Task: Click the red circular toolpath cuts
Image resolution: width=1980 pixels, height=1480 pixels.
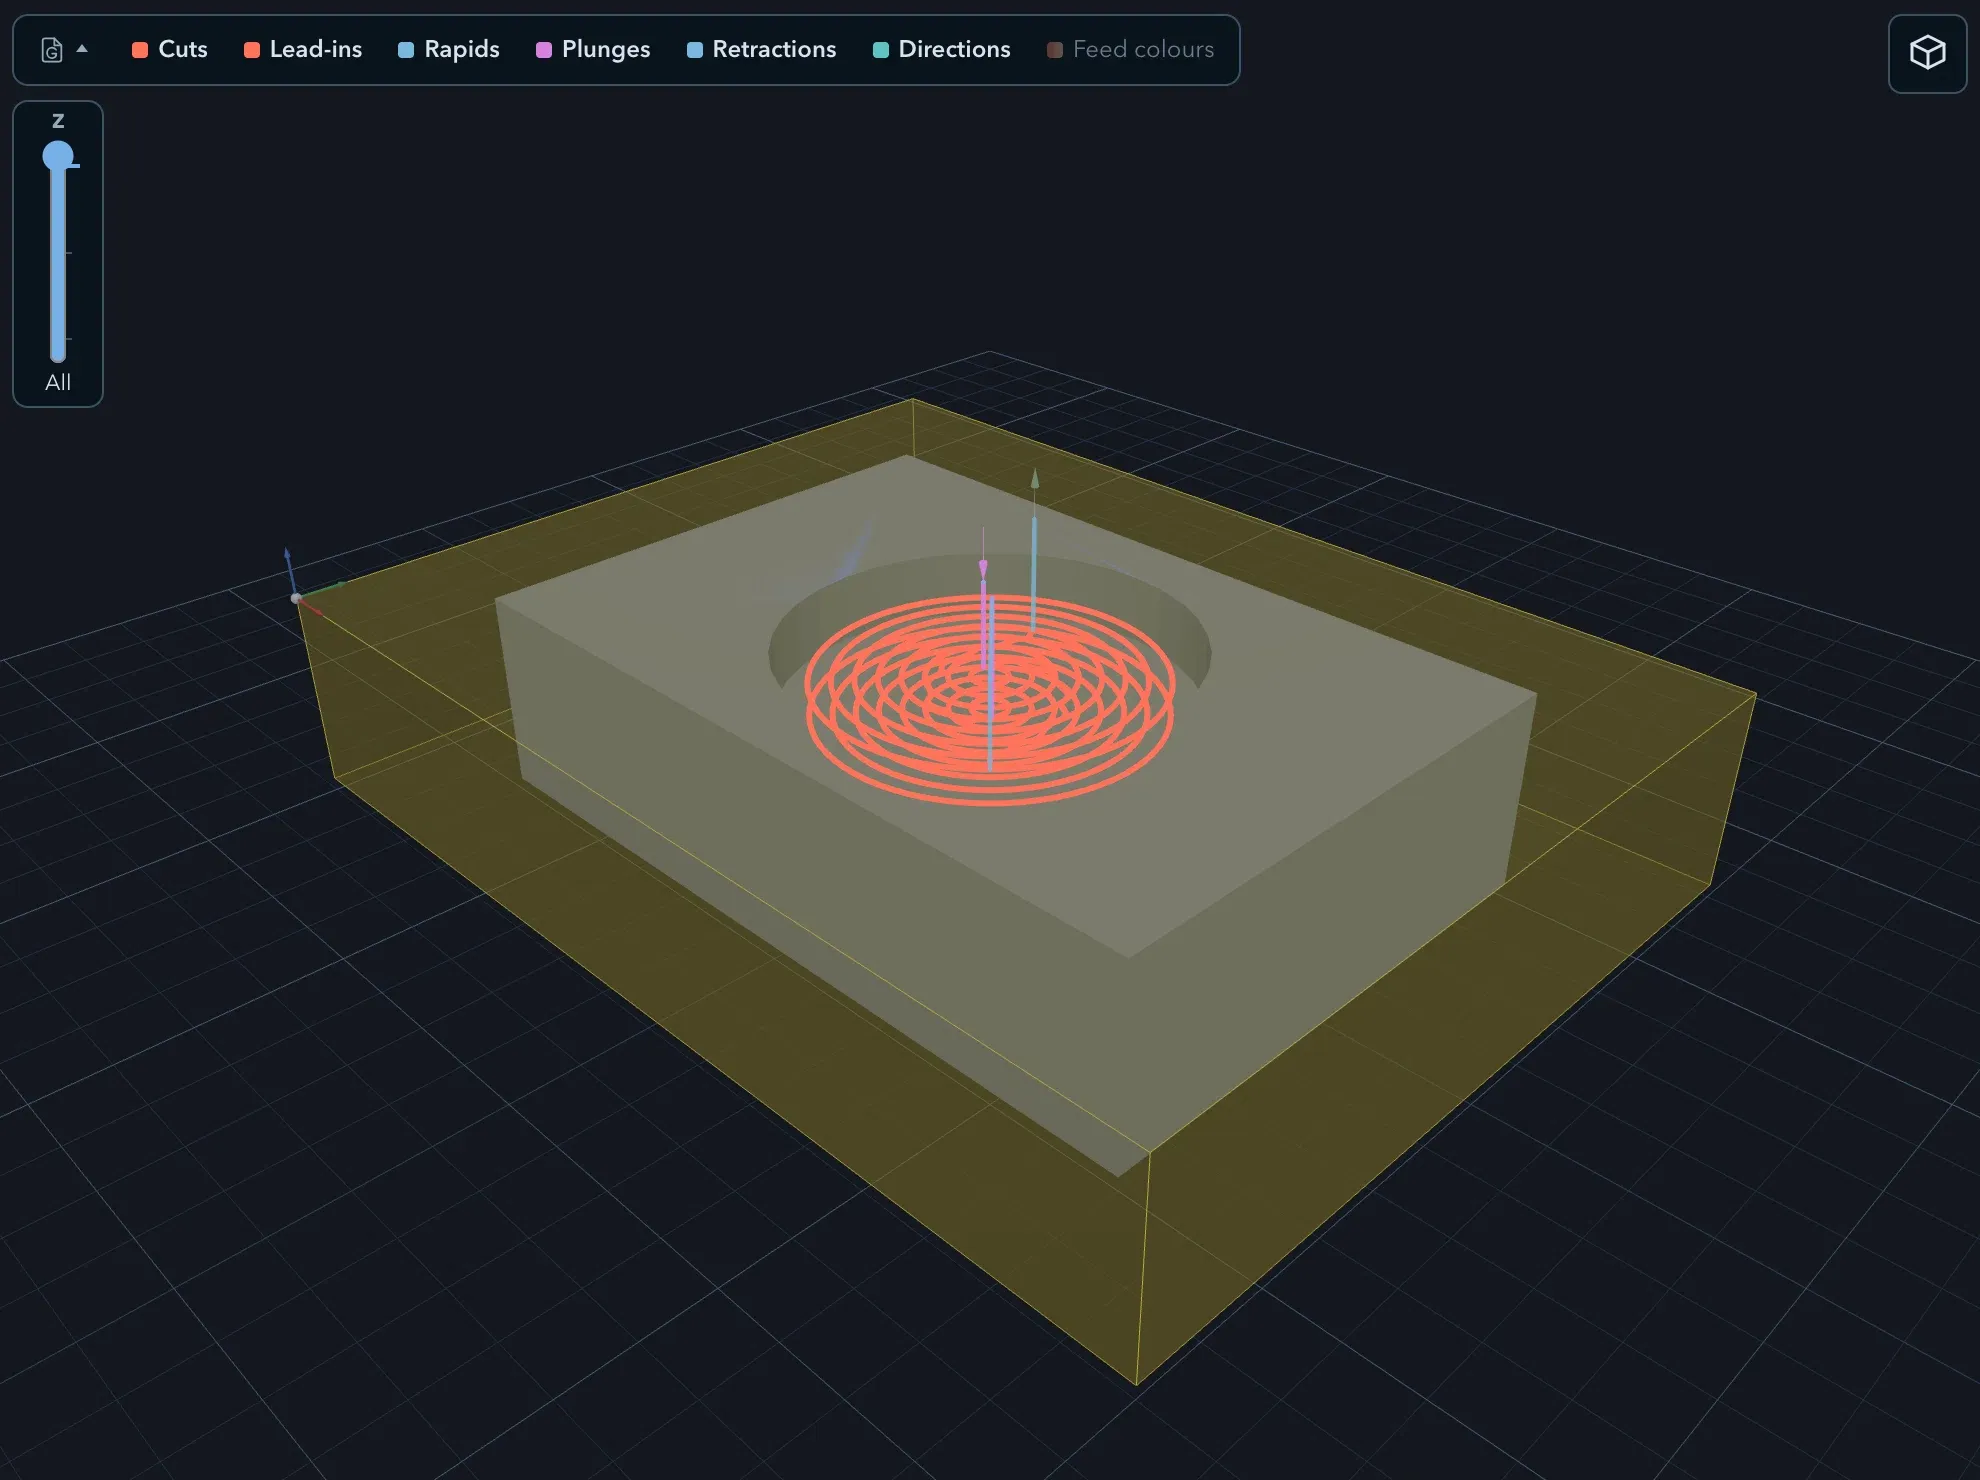Action: coord(990,699)
